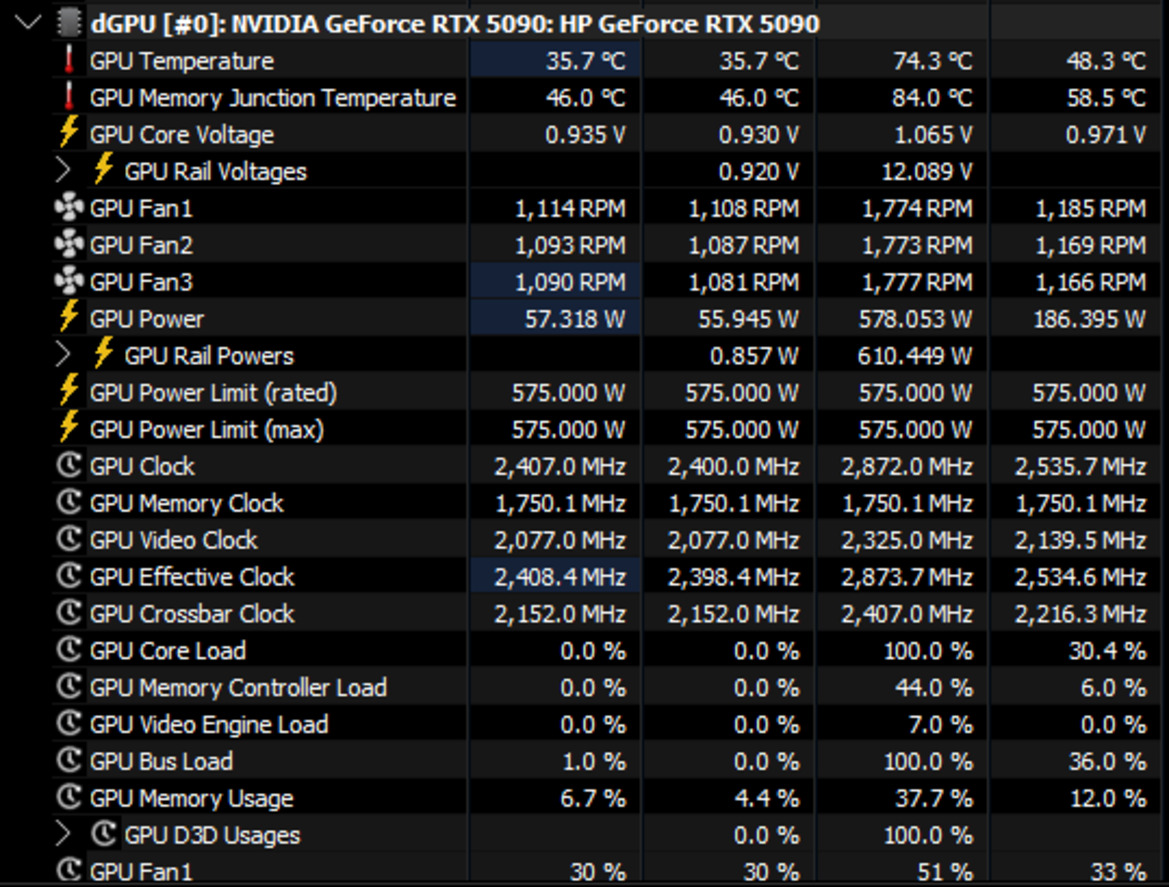The width and height of the screenshot is (1169, 887).
Task: Select the GPU Power Limit (rated) label
Action: (x=213, y=393)
